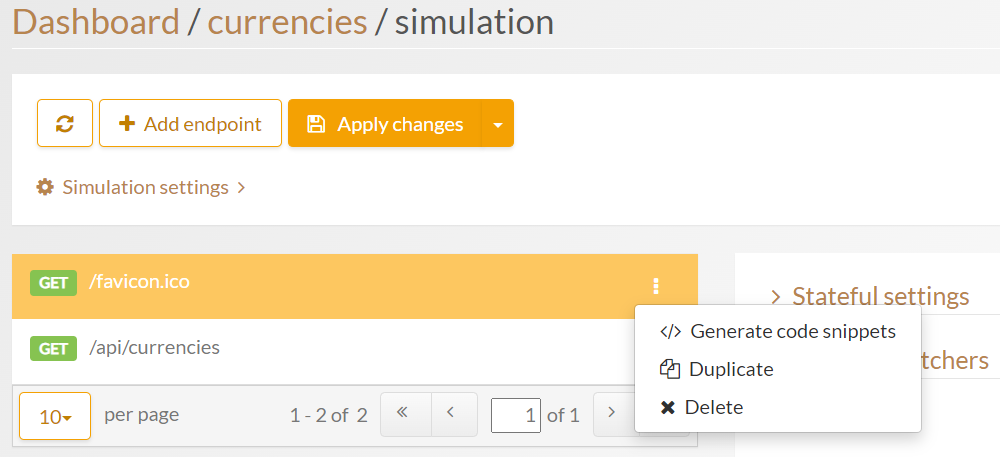Open the 10 per page dropdown
The height and width of the screenshot is (457, 1000).
pos(55,416)
